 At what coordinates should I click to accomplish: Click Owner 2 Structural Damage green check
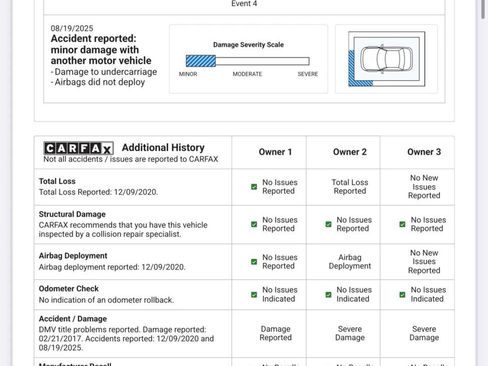point(328,224)
